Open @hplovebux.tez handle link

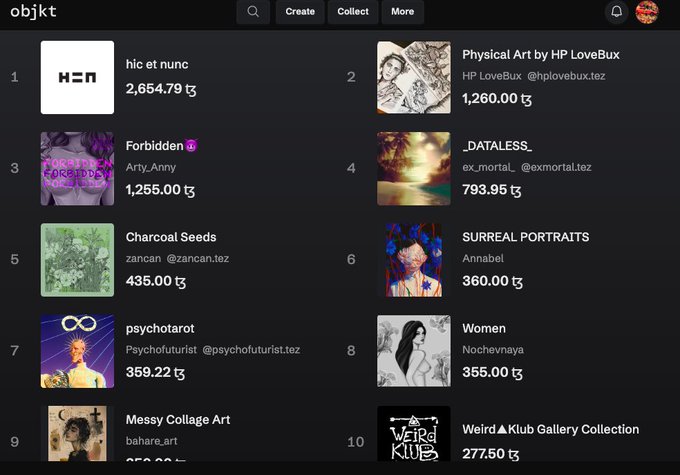click(566, 76)
